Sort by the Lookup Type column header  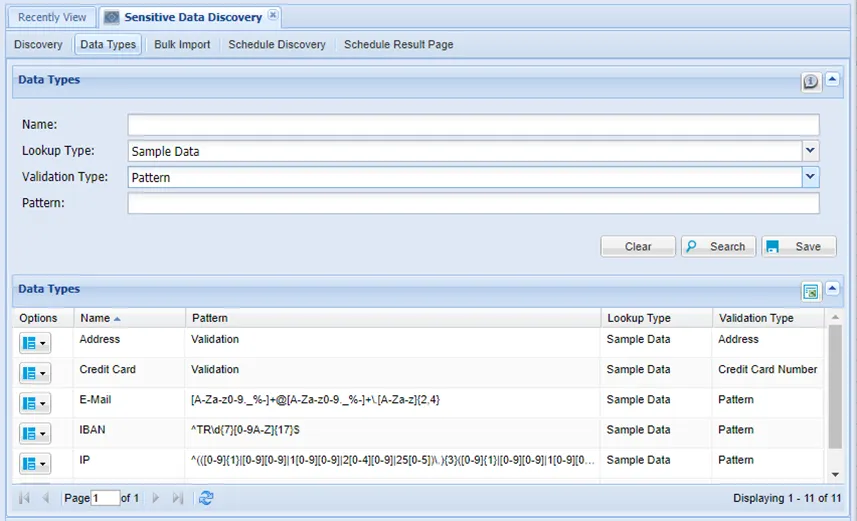[657, 318]
